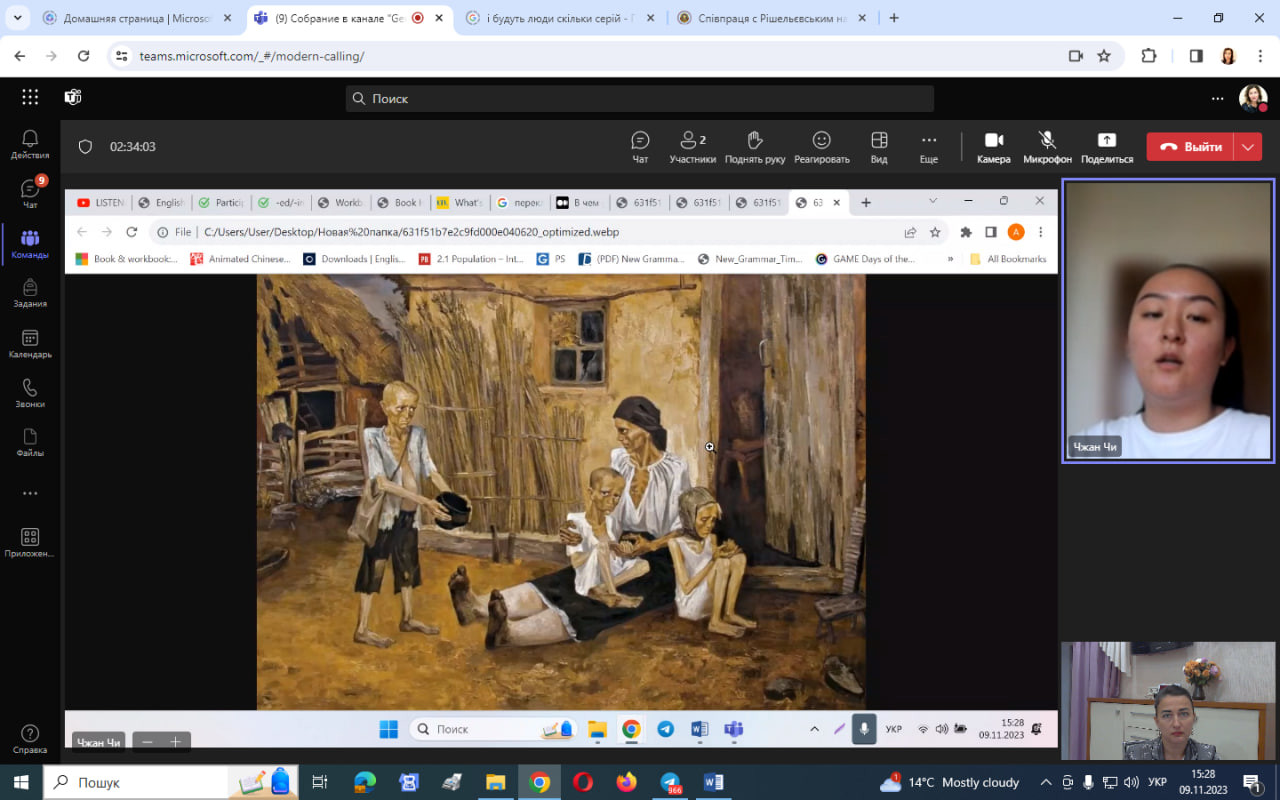Open Чат in the Teams sidebar
The width and height of the screenshot is (1280, 800).
30,193
